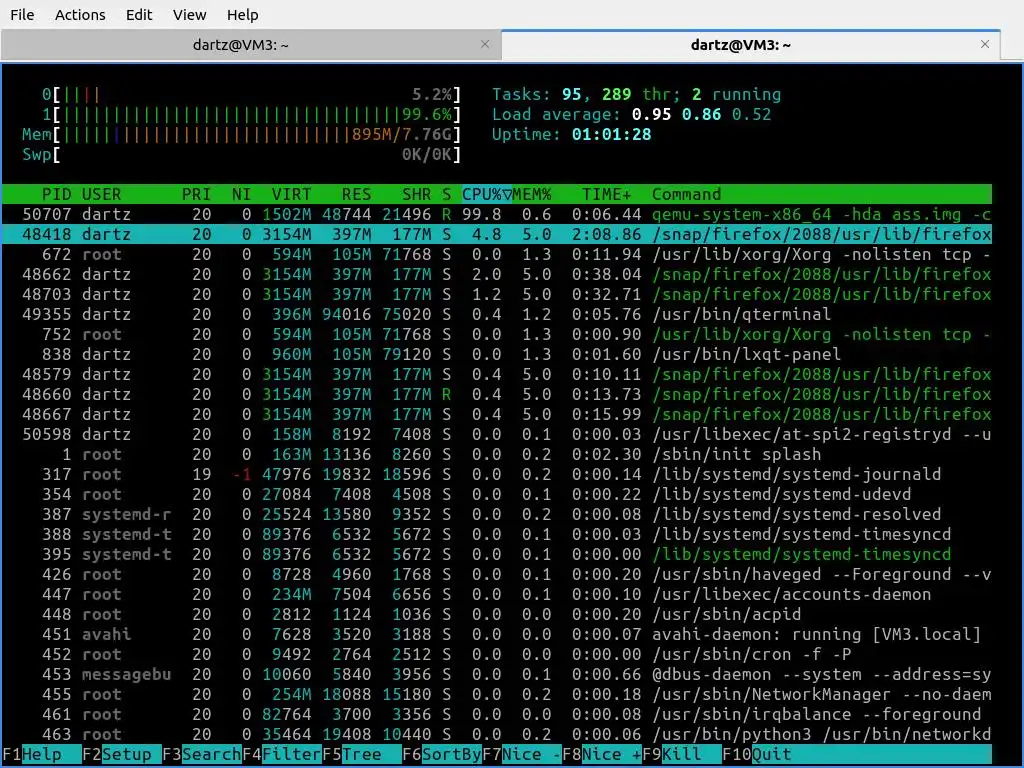1024x768 pixels.
Task: Select acpid process row PID 448
Action: pos(497,614)
